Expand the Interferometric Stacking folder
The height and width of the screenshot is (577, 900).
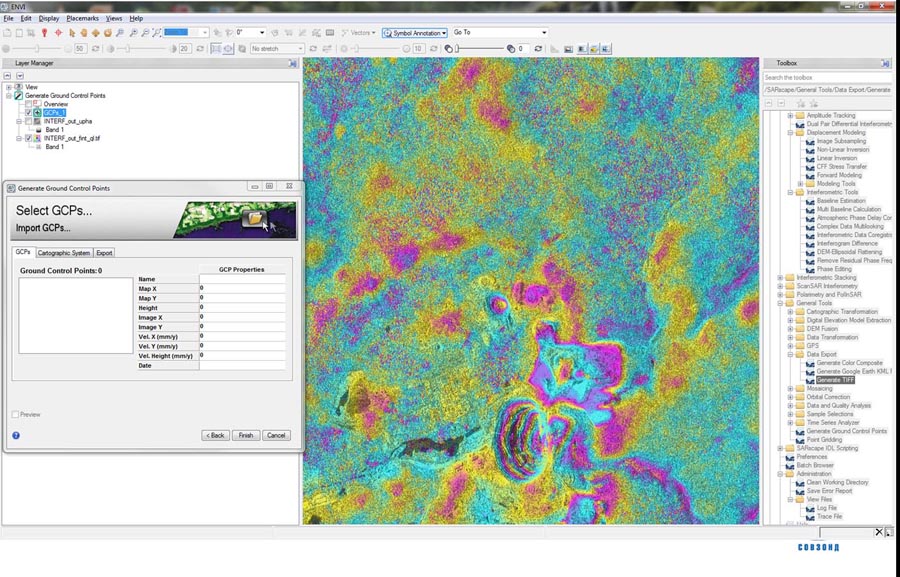tap(780, 277)
